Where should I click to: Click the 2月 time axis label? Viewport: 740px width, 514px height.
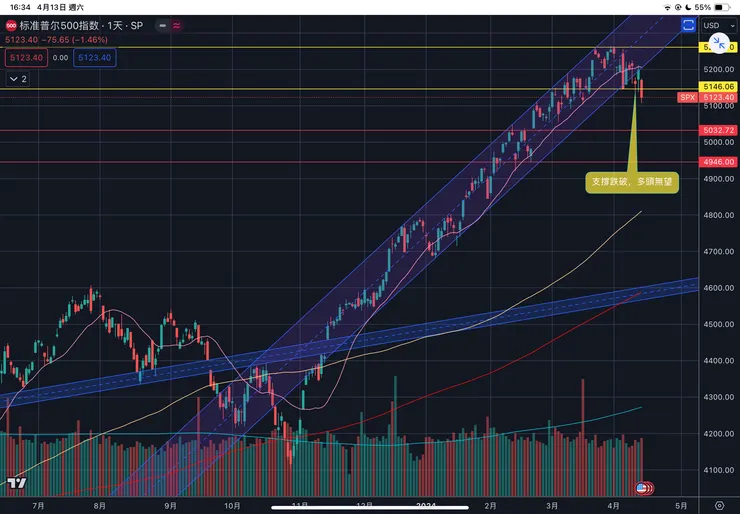coord(490,506)
